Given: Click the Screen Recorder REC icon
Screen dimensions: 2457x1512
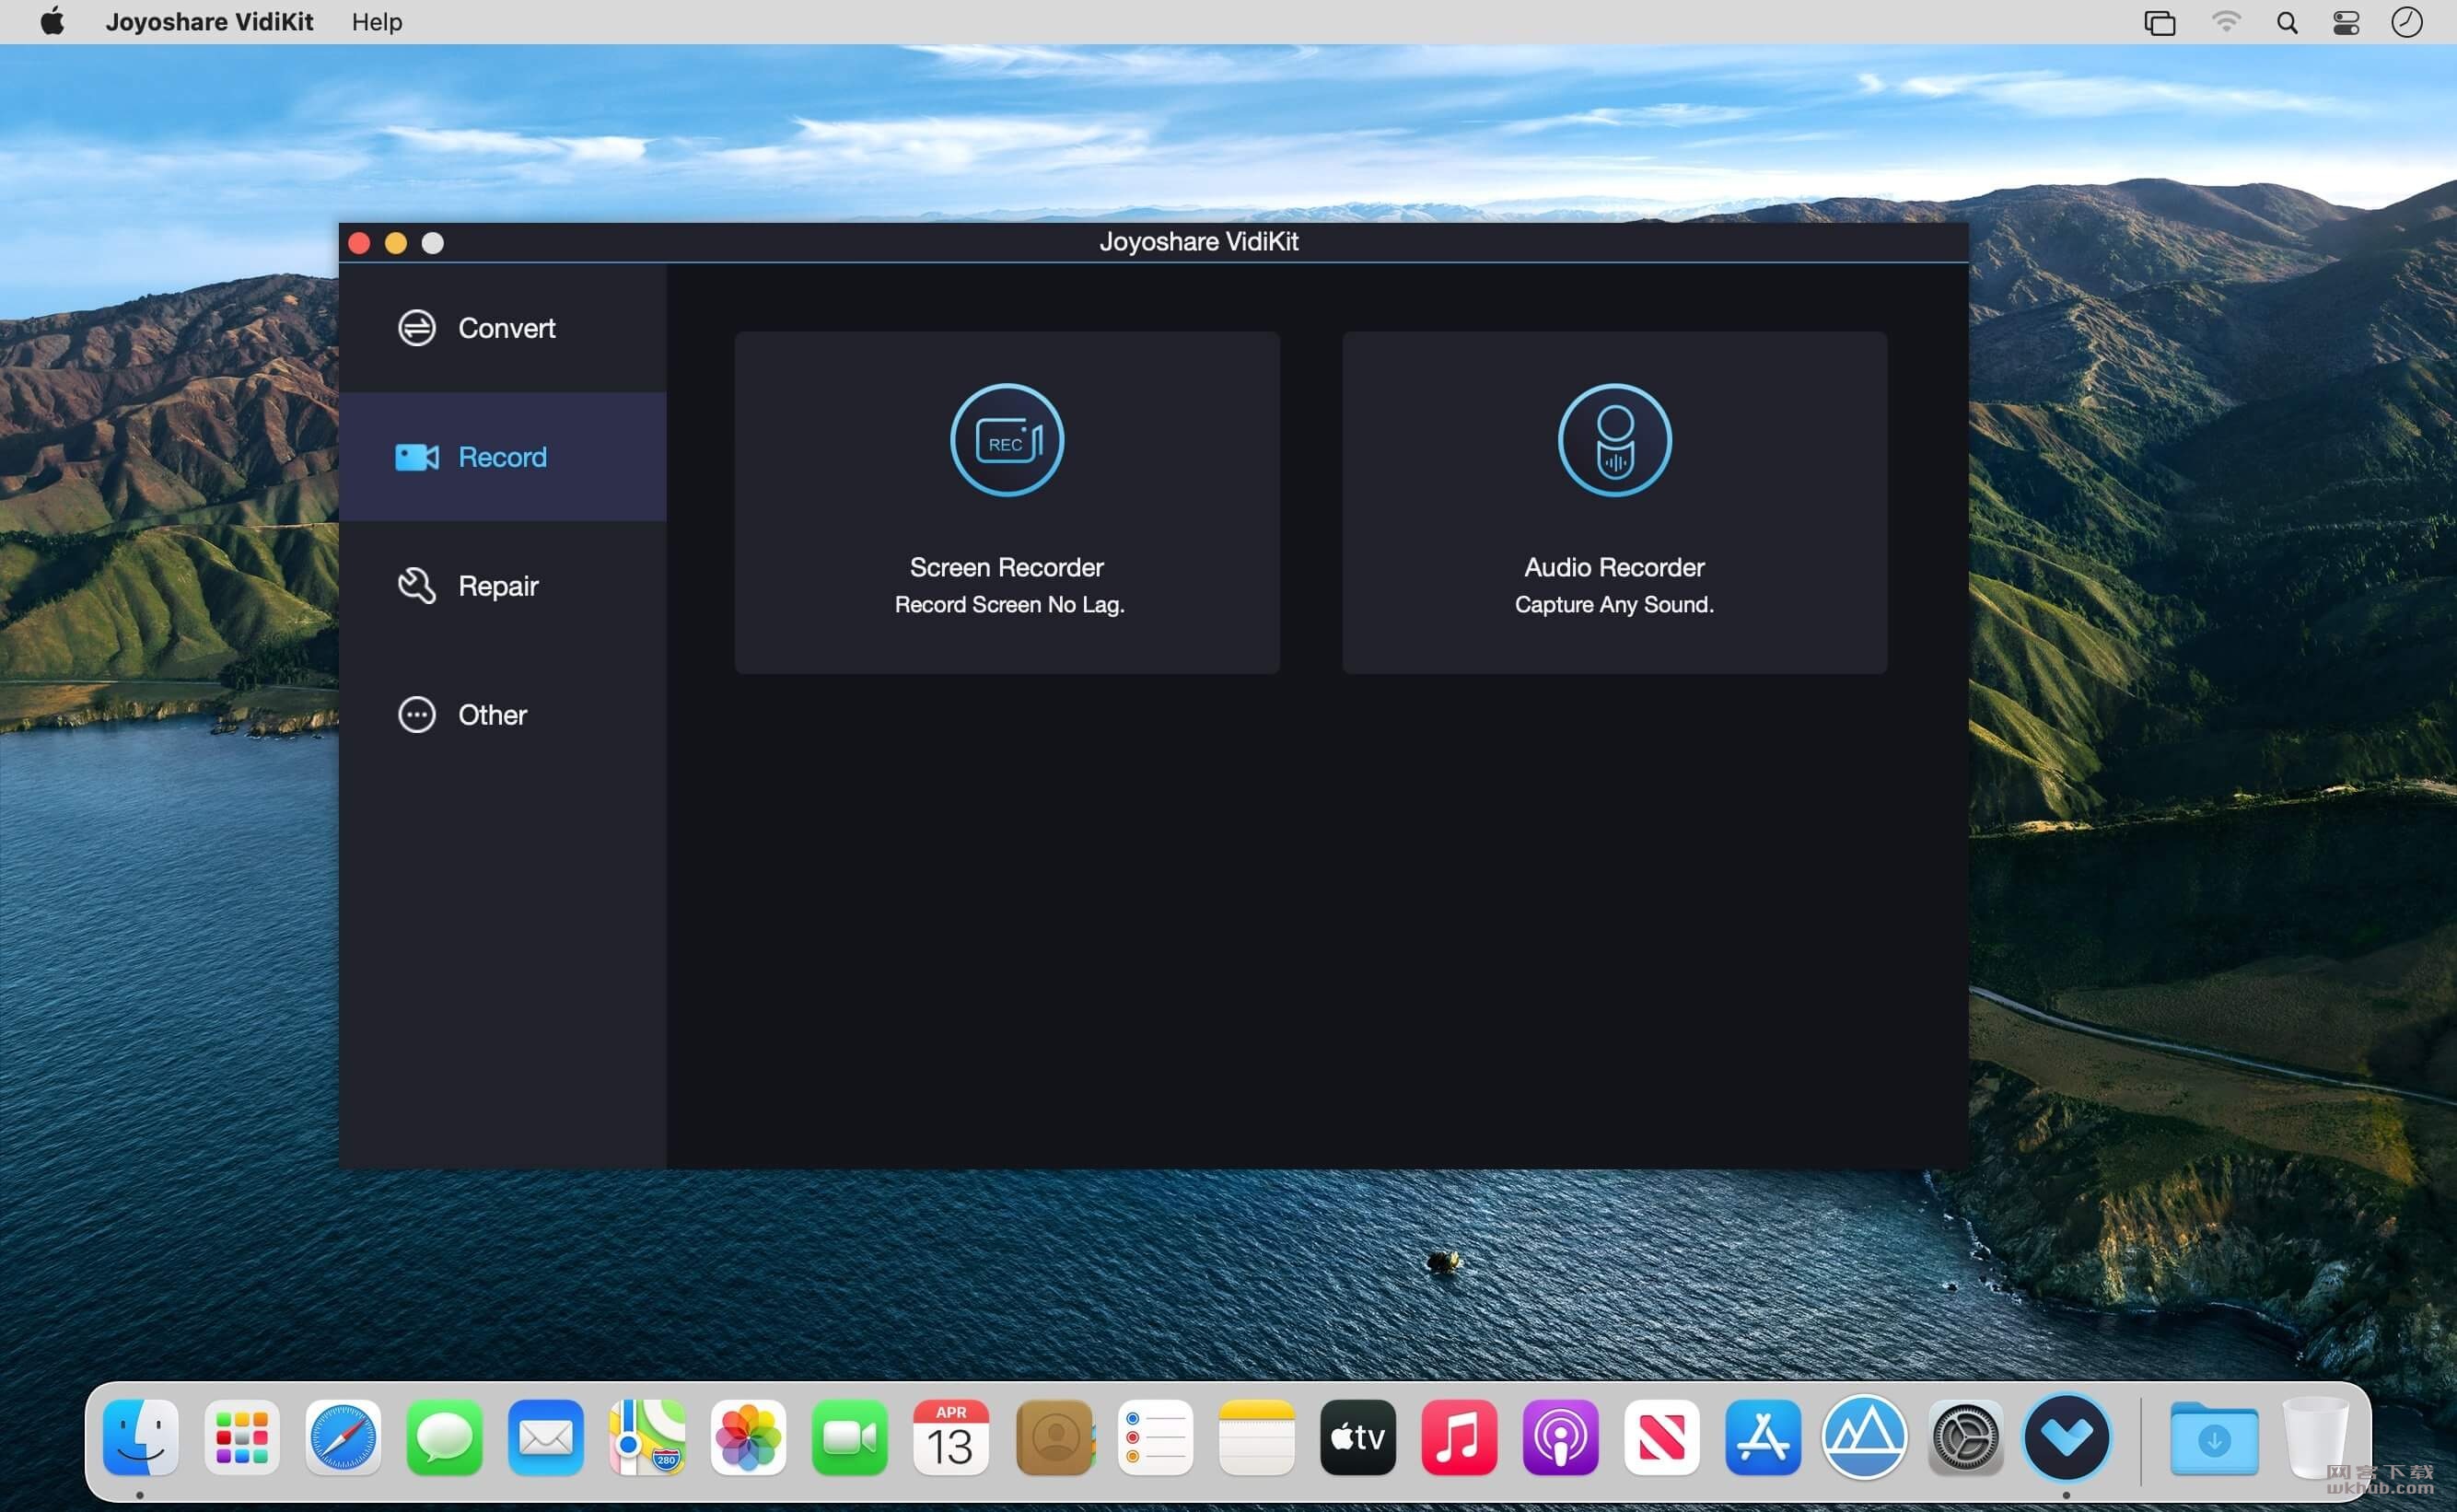Looking at the screenshot, I should pos(1007,440).
